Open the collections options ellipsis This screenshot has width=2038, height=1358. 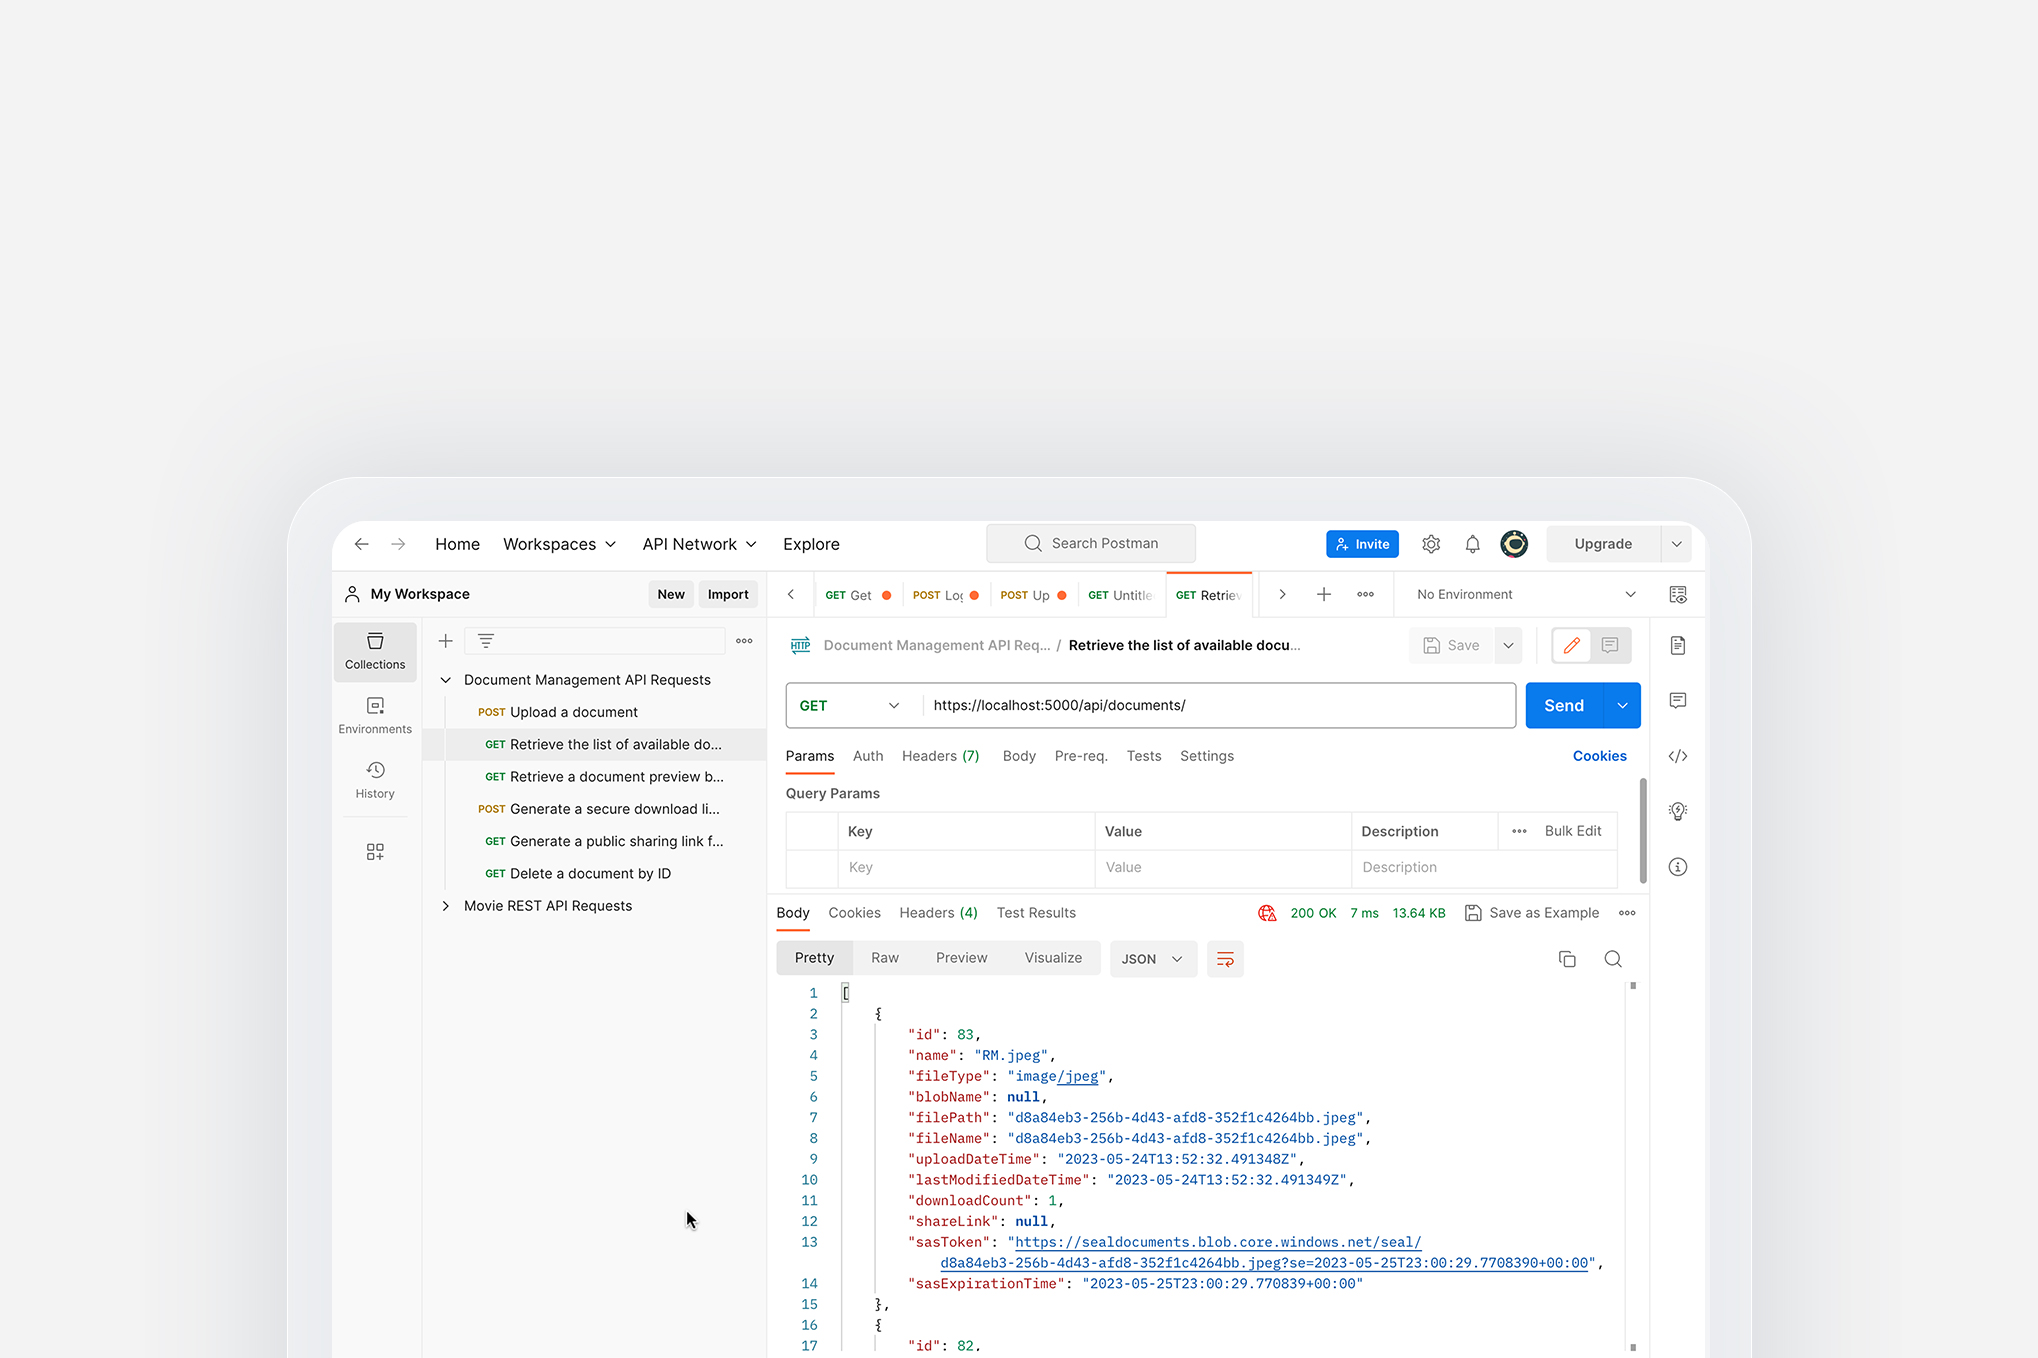point(744,641)
